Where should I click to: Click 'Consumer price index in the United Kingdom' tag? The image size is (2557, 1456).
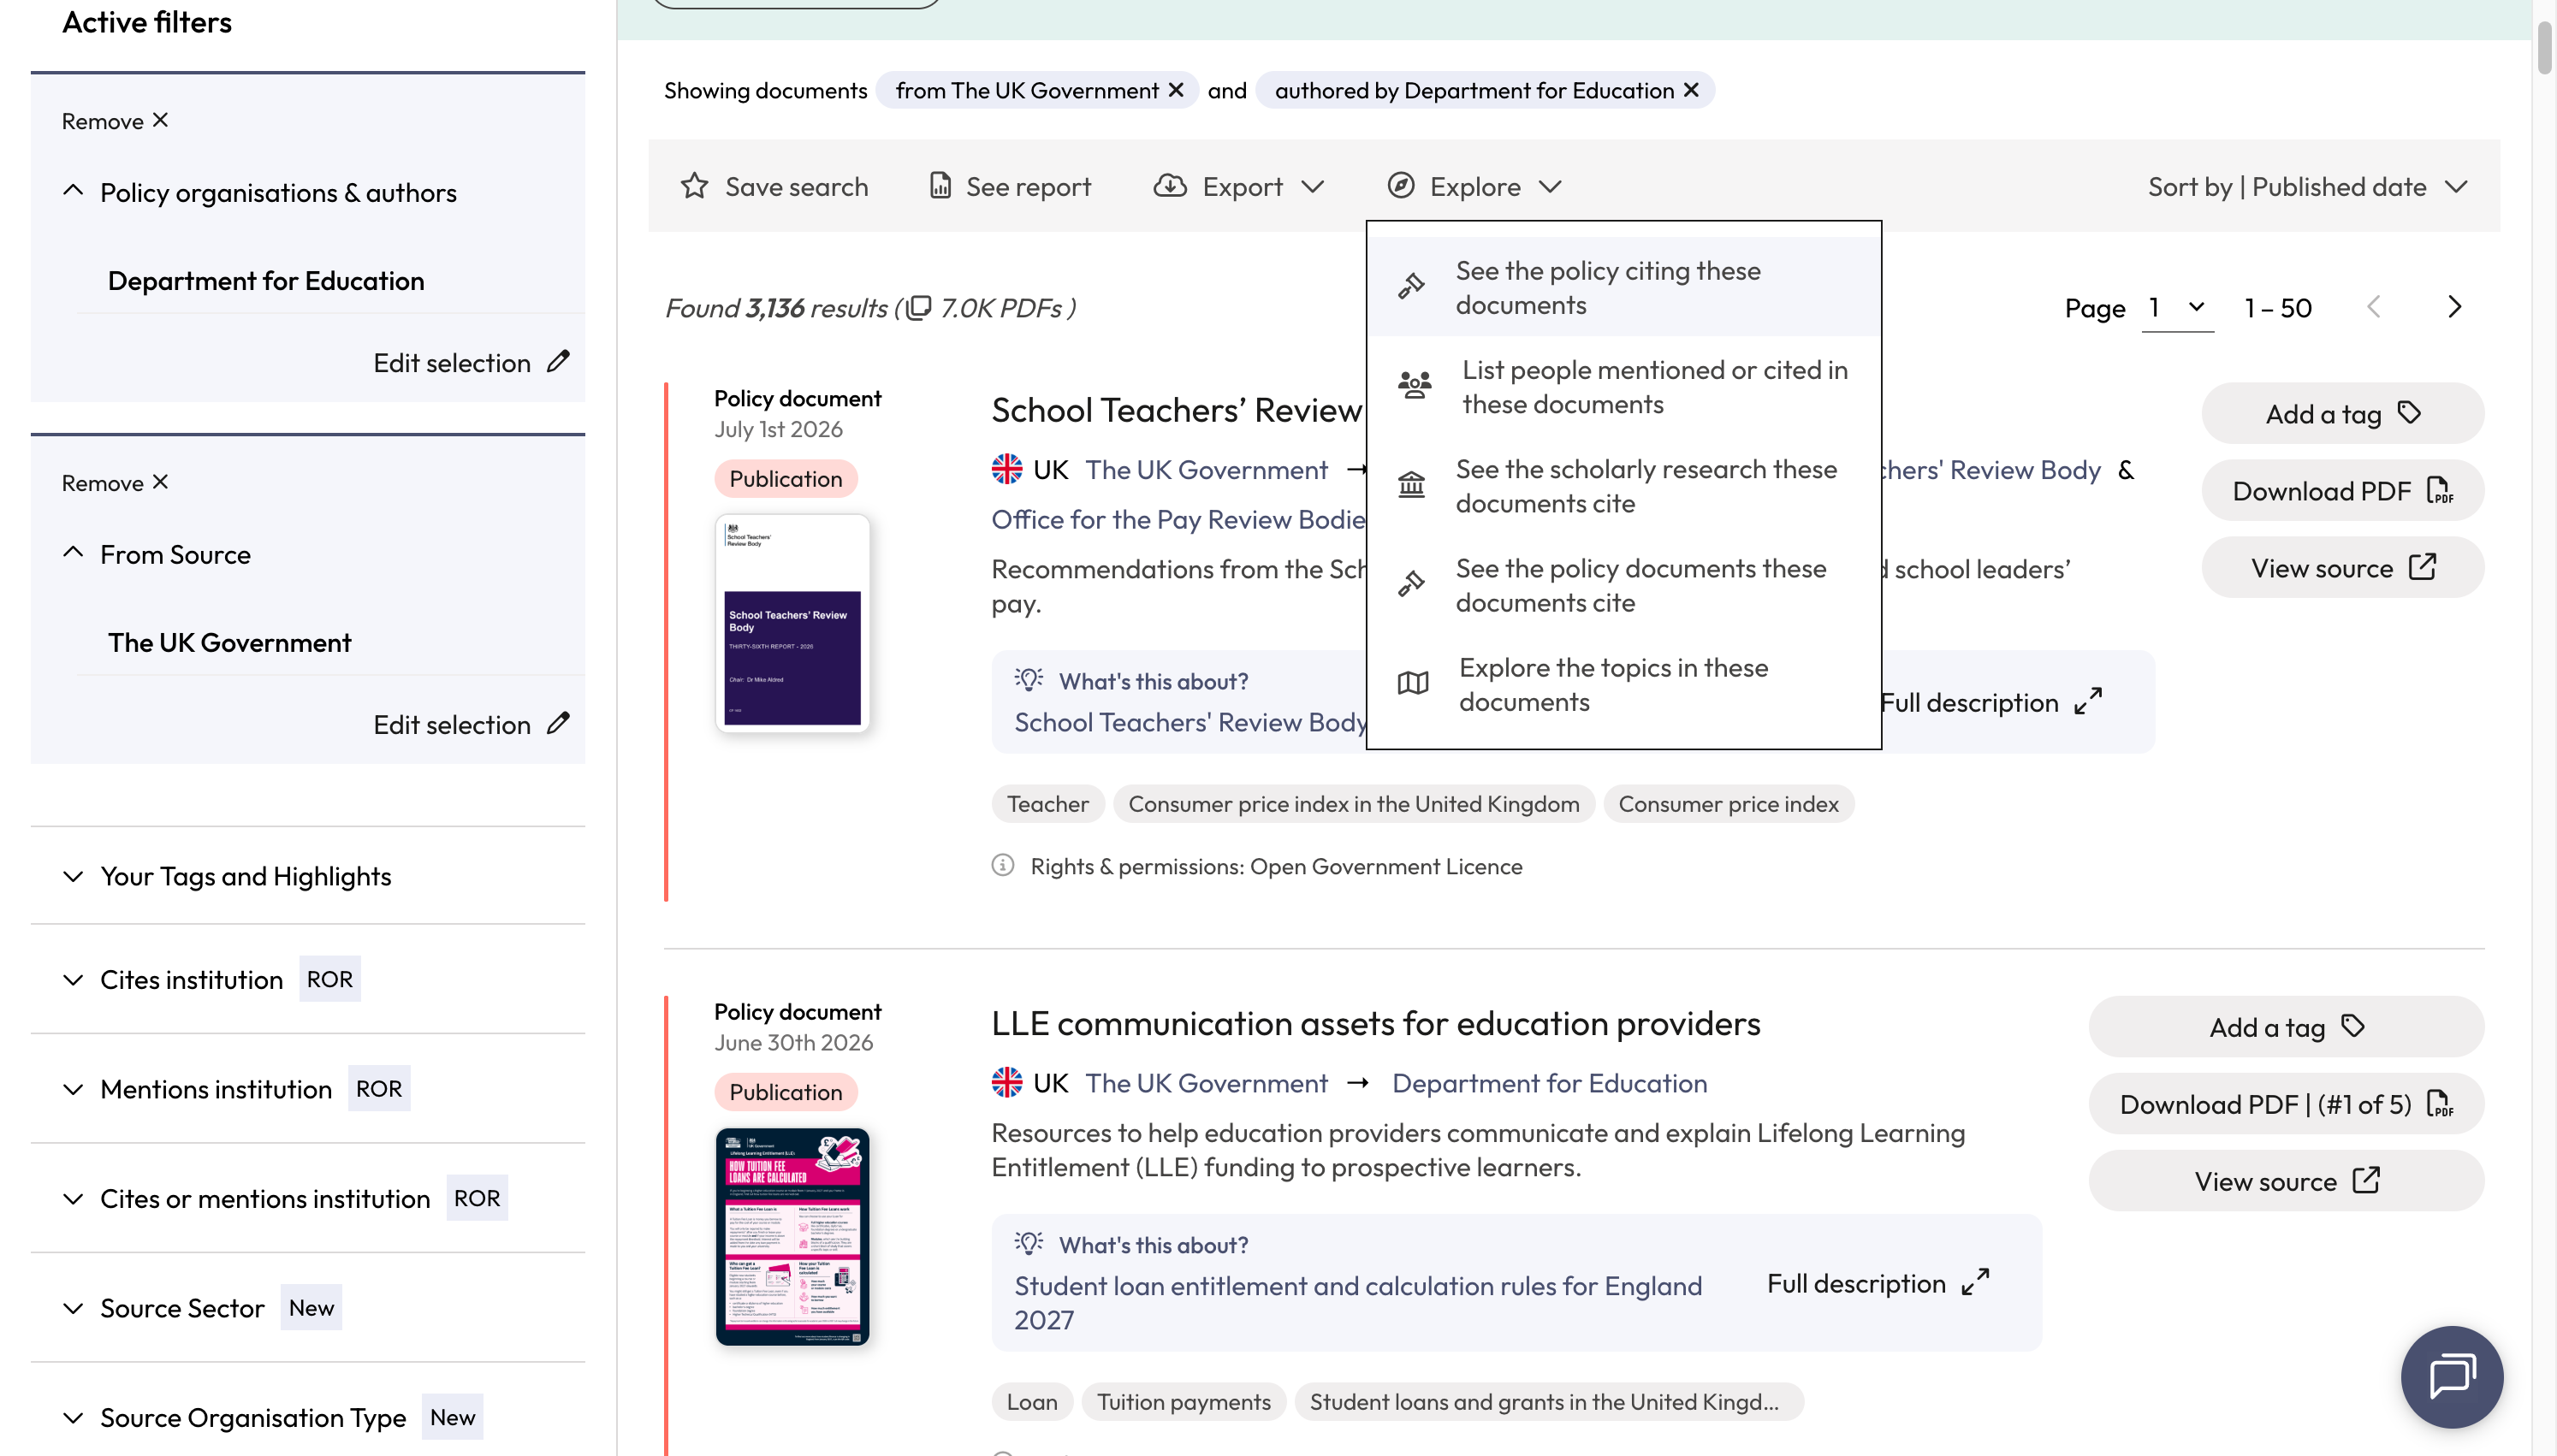(x=1354, y=803)
